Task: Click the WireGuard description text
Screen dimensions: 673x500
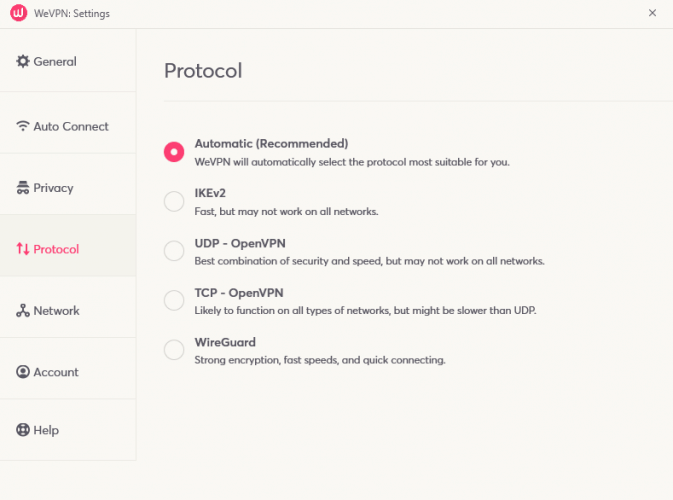Action: 320,360
